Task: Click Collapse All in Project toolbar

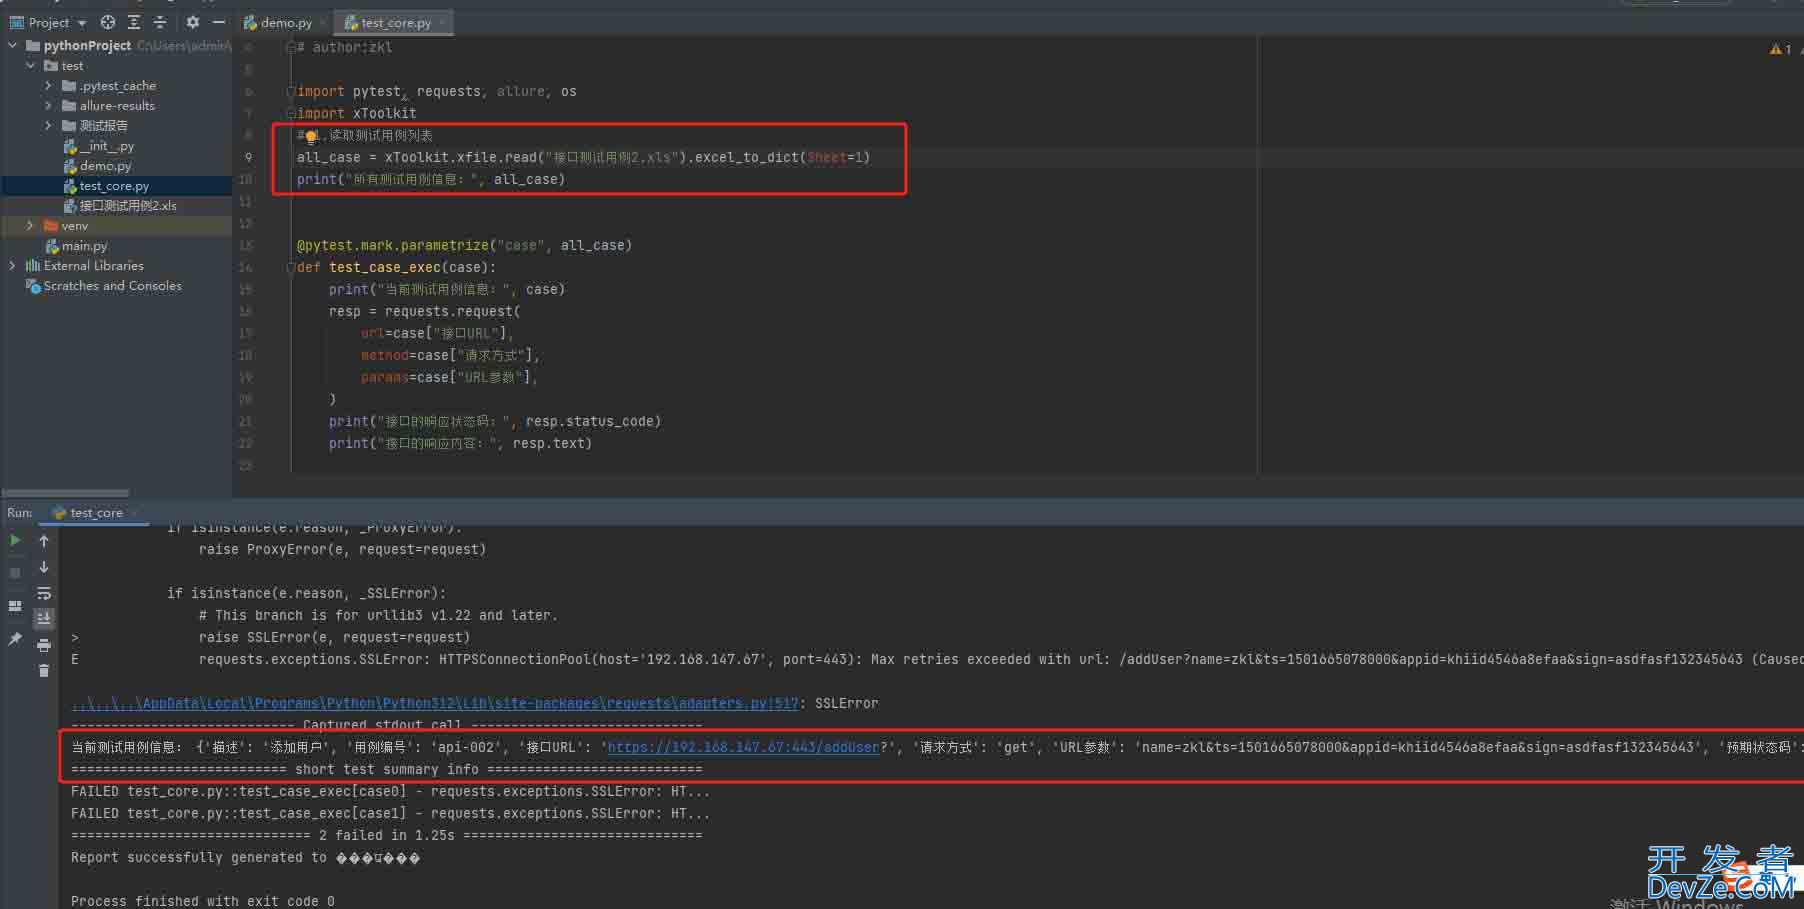Action: 160,22
